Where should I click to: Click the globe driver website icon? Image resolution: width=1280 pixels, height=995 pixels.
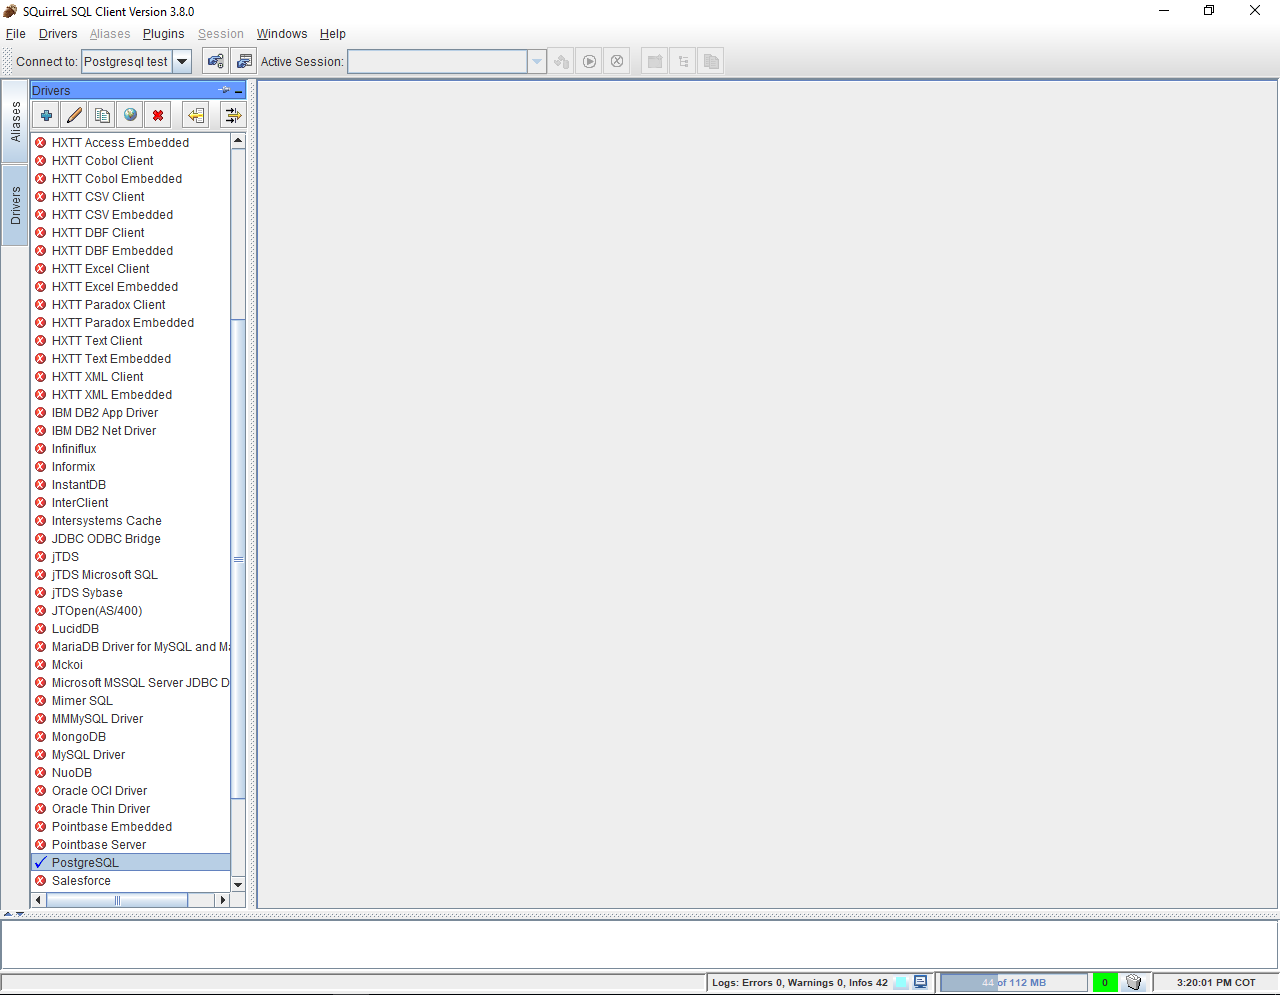(x=130, y=115)
